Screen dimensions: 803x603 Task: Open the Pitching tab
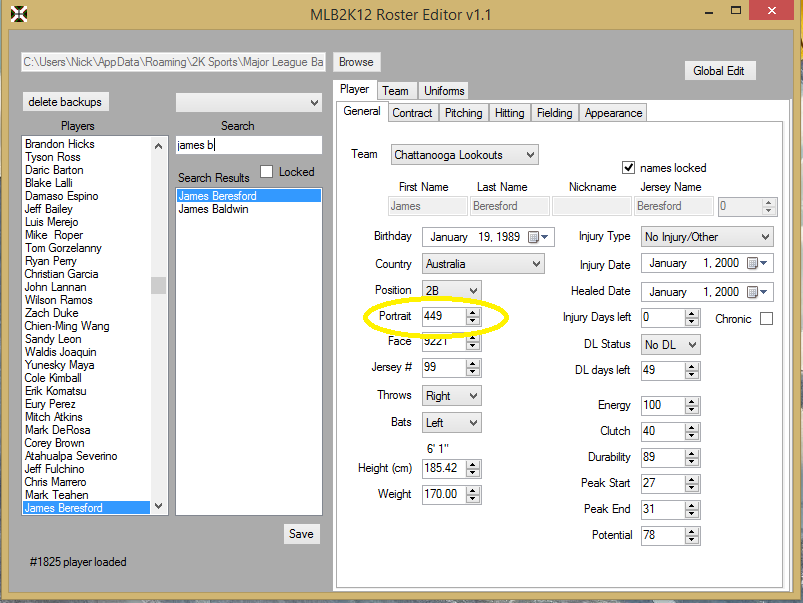[463, 113]
